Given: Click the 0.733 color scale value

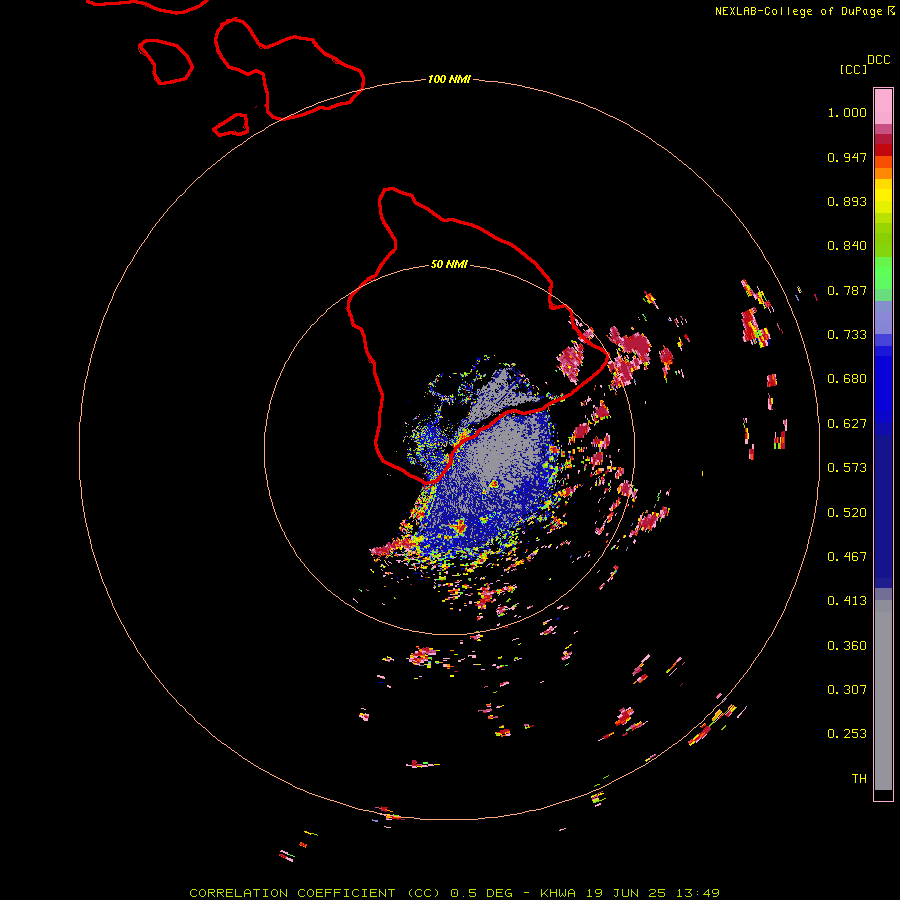Looking at the screenshot, I should [x=847, y=335].
